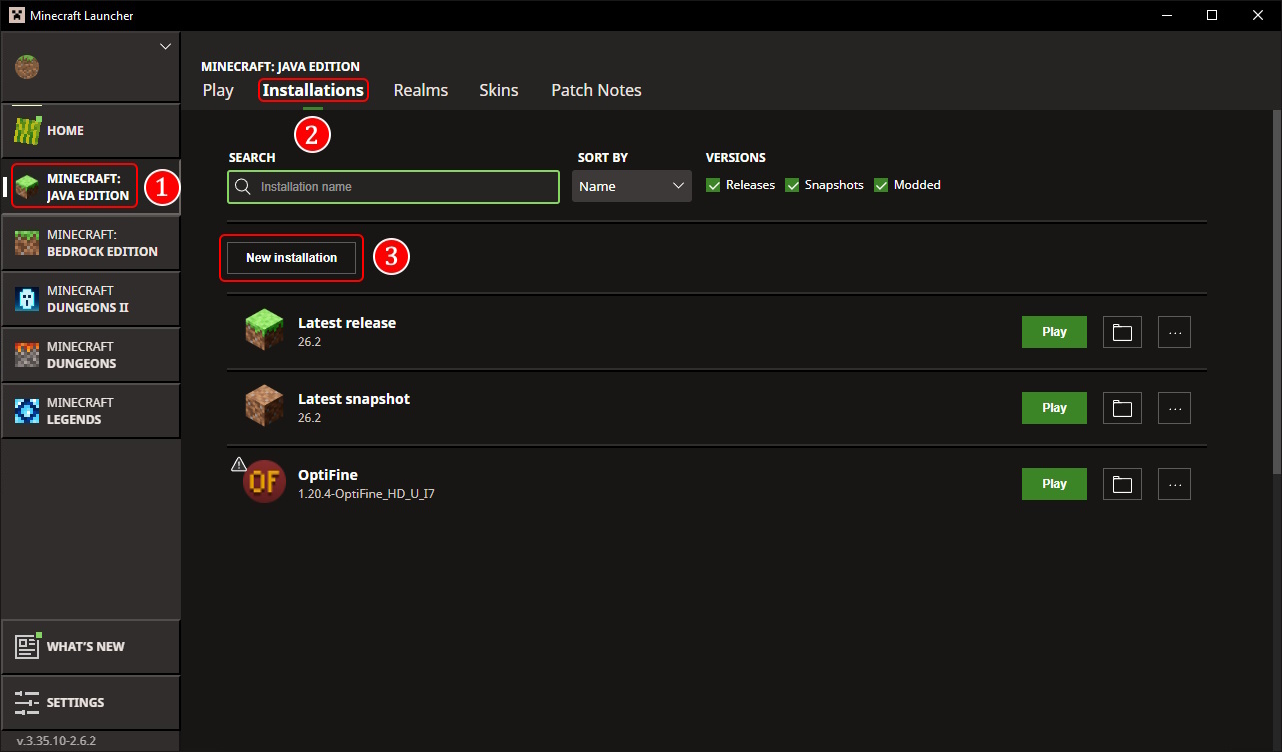
Task: Play the OptiFine installation
Action: click(1054, 484)
